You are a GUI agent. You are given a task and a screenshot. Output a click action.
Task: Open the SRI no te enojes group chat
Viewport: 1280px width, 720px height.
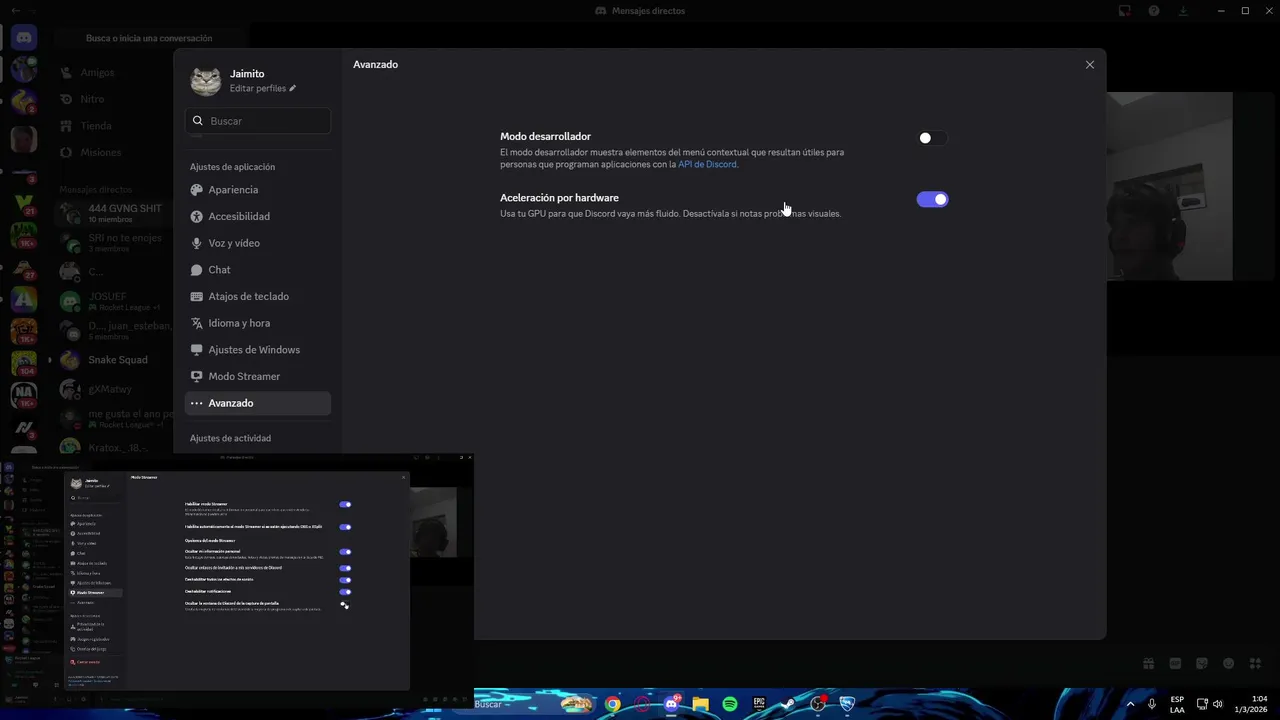click(x=113, y=242)
